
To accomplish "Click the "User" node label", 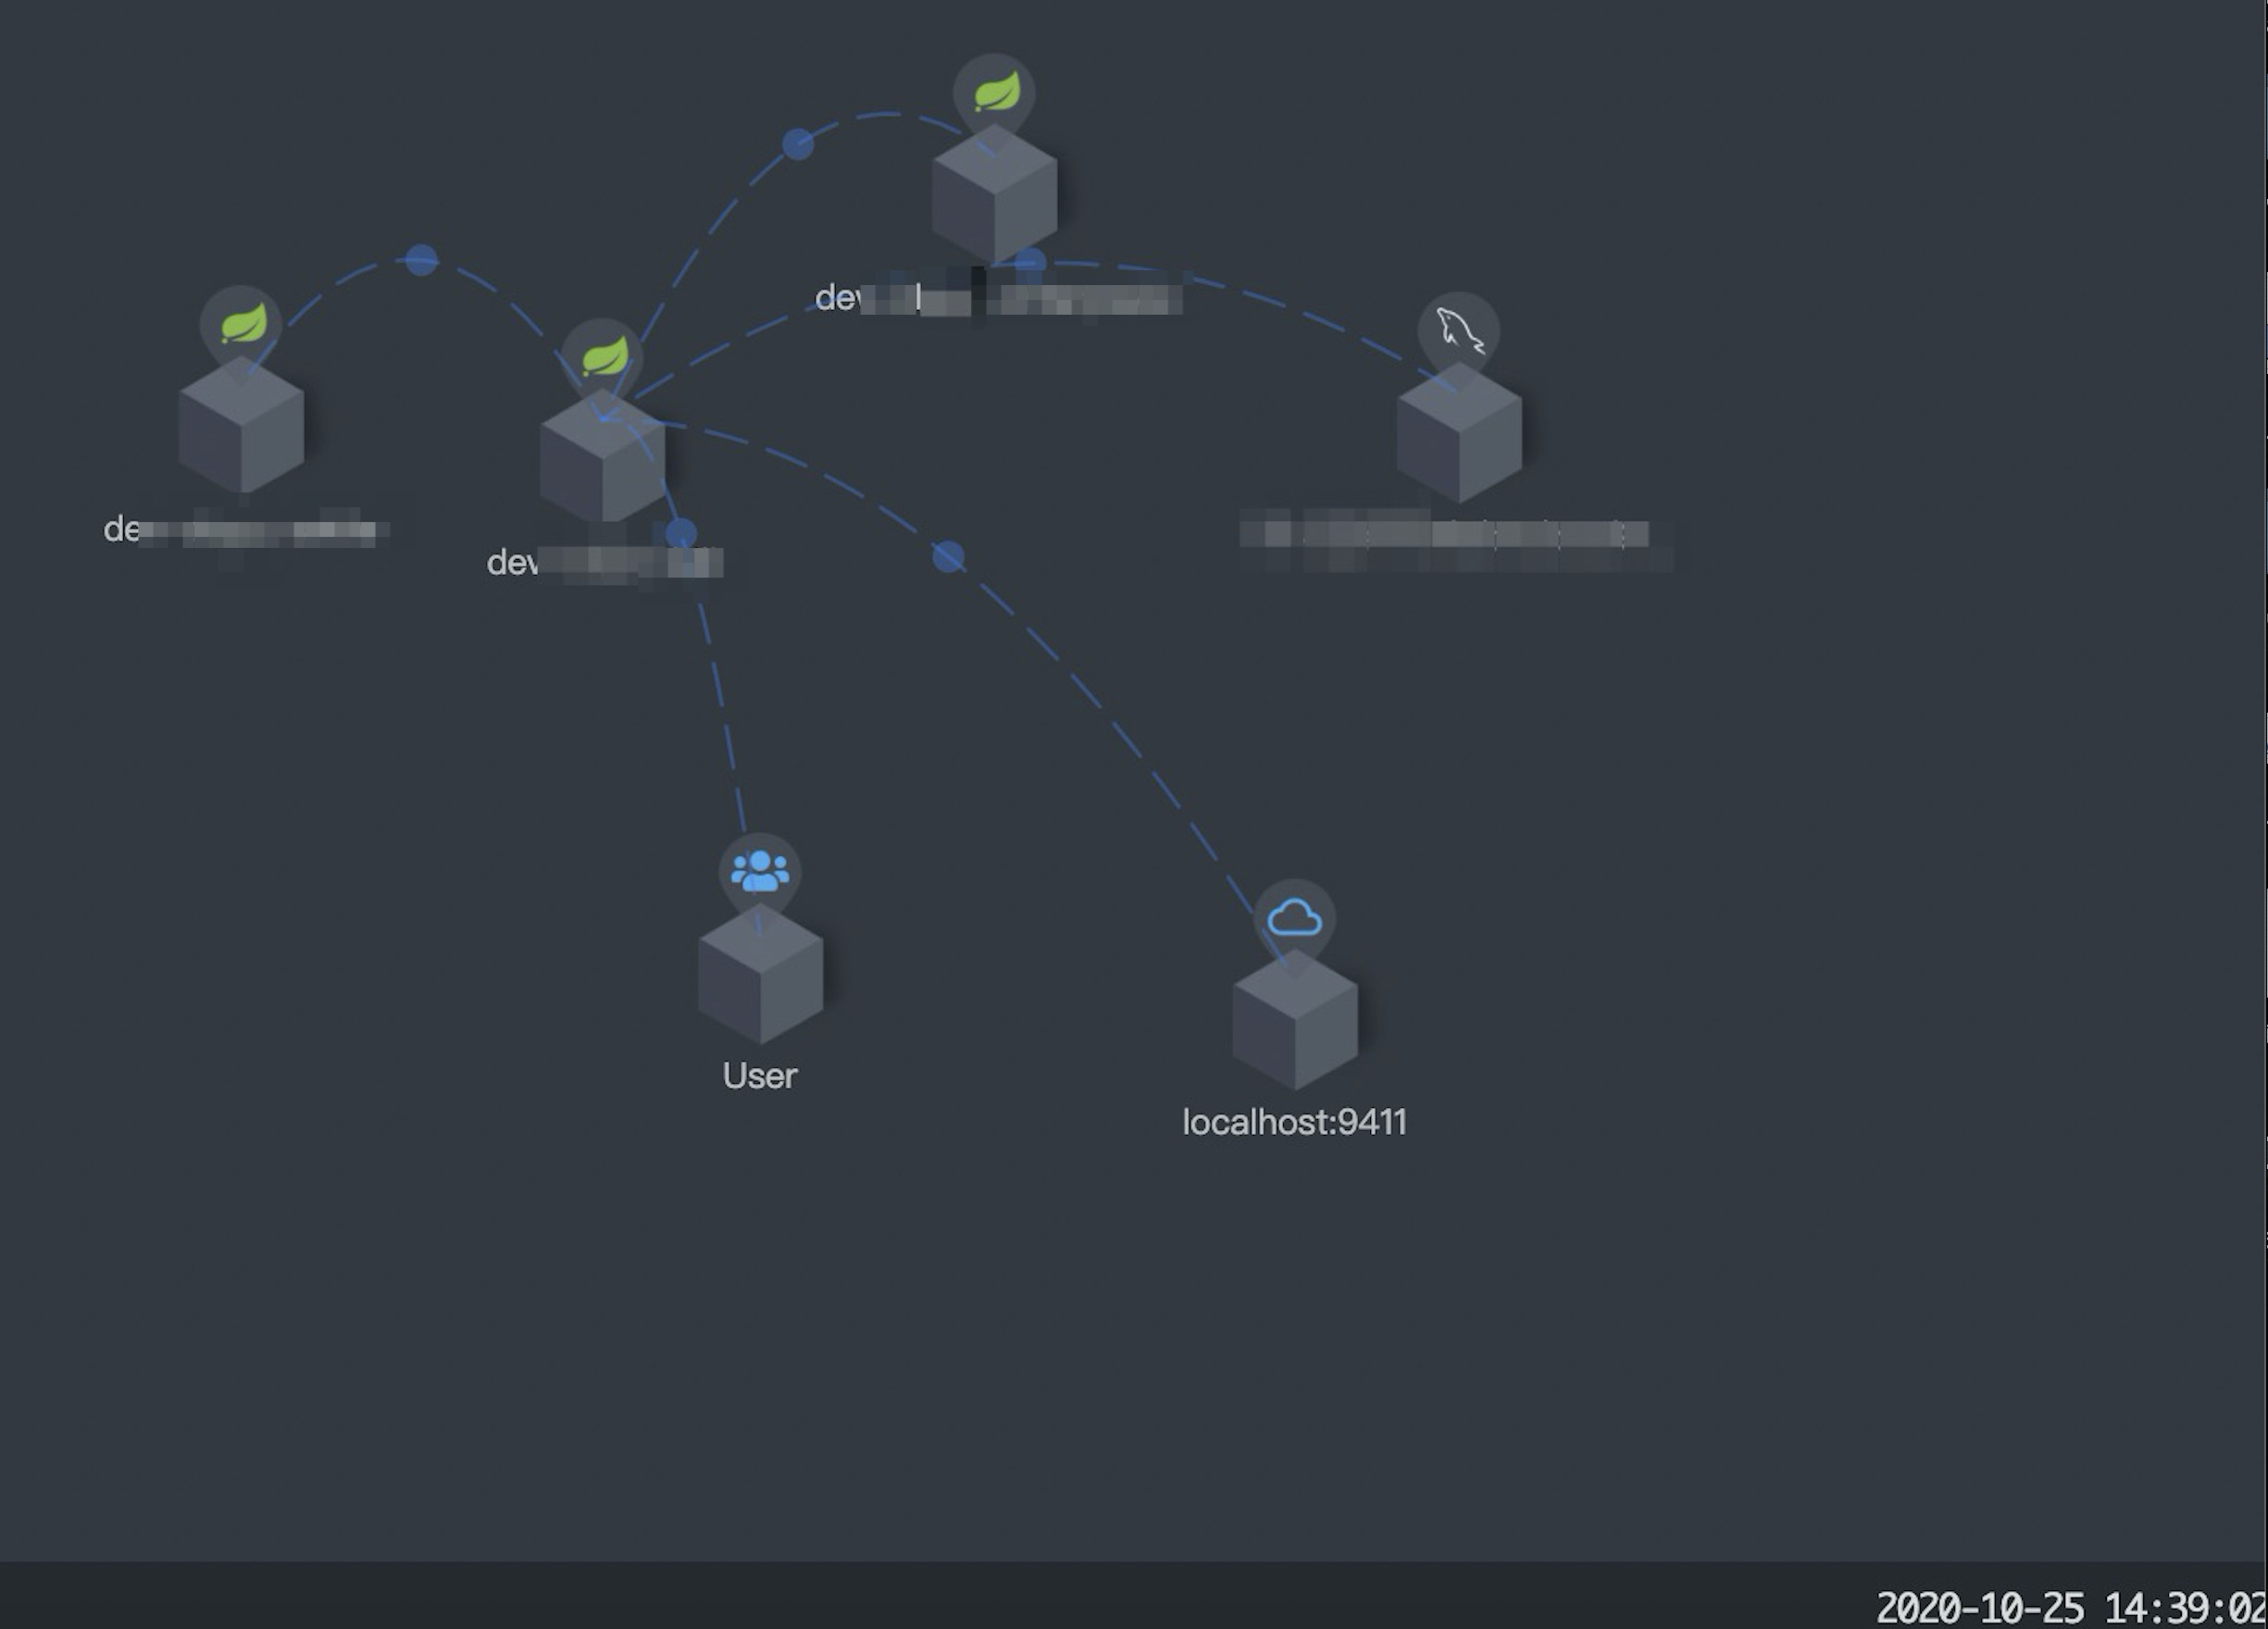I will (760, 1076).
